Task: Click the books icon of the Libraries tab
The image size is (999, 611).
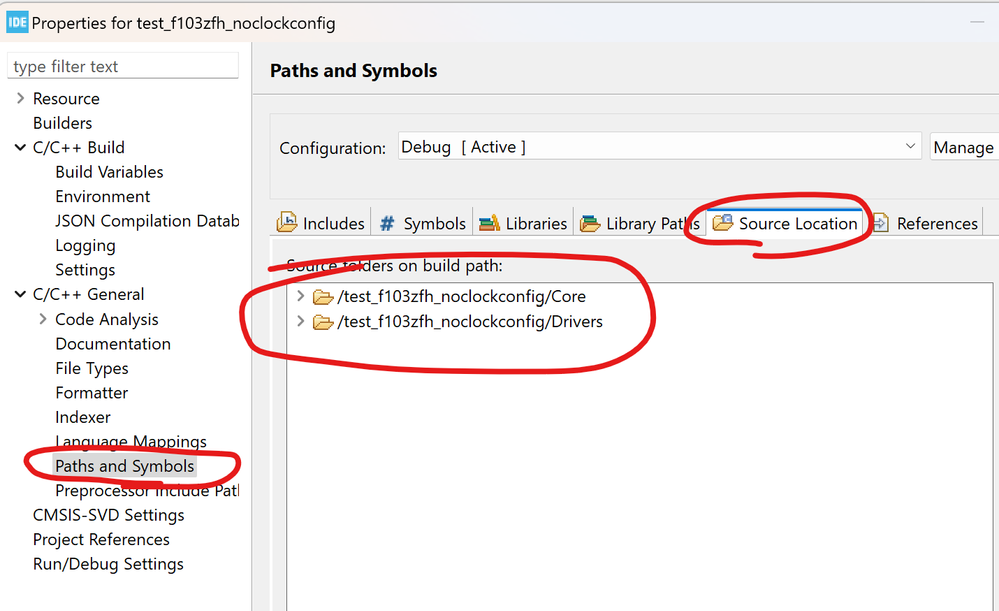Action: click(x=489, y=223)
